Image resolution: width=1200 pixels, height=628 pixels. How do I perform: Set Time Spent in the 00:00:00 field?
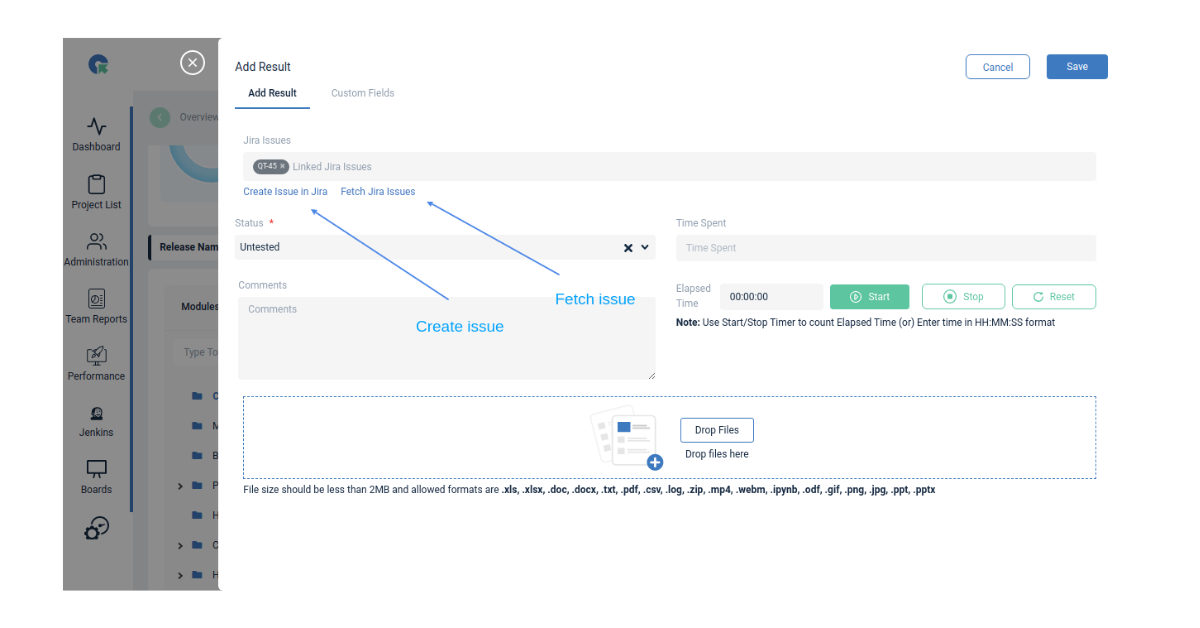click(770, 296)
